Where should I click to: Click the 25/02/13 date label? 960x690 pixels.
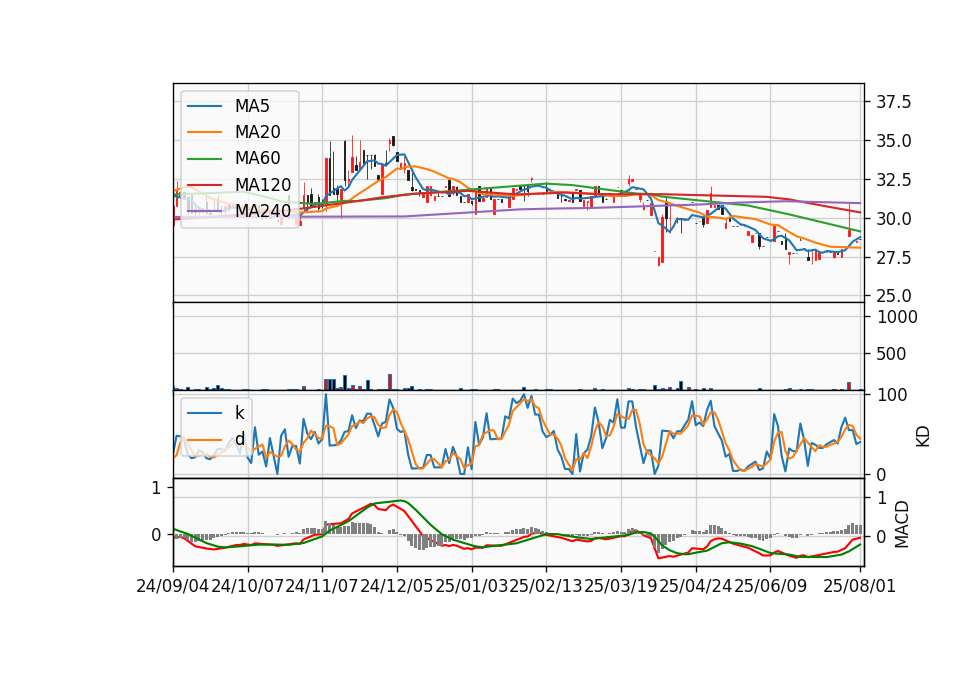(546, 586)
